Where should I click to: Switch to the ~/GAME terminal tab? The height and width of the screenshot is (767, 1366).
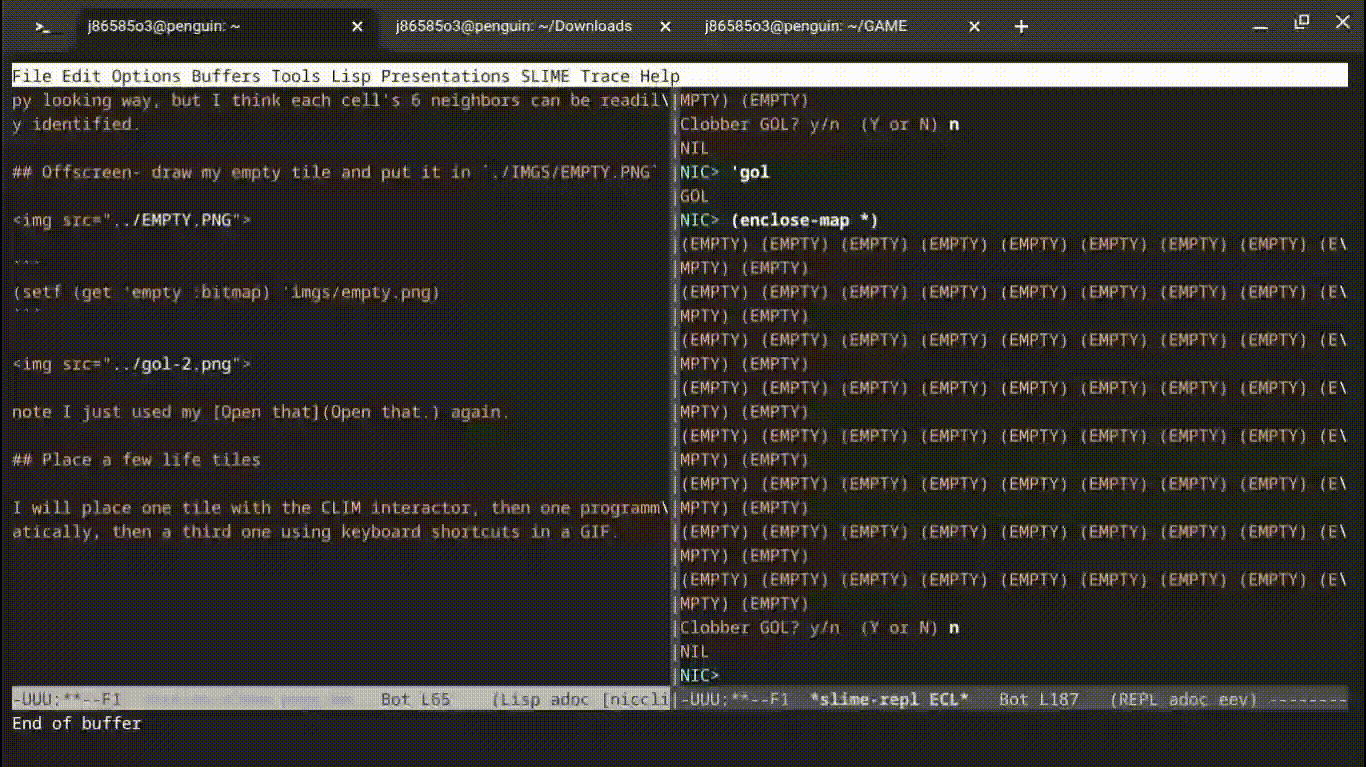click(x=805, y=27)
